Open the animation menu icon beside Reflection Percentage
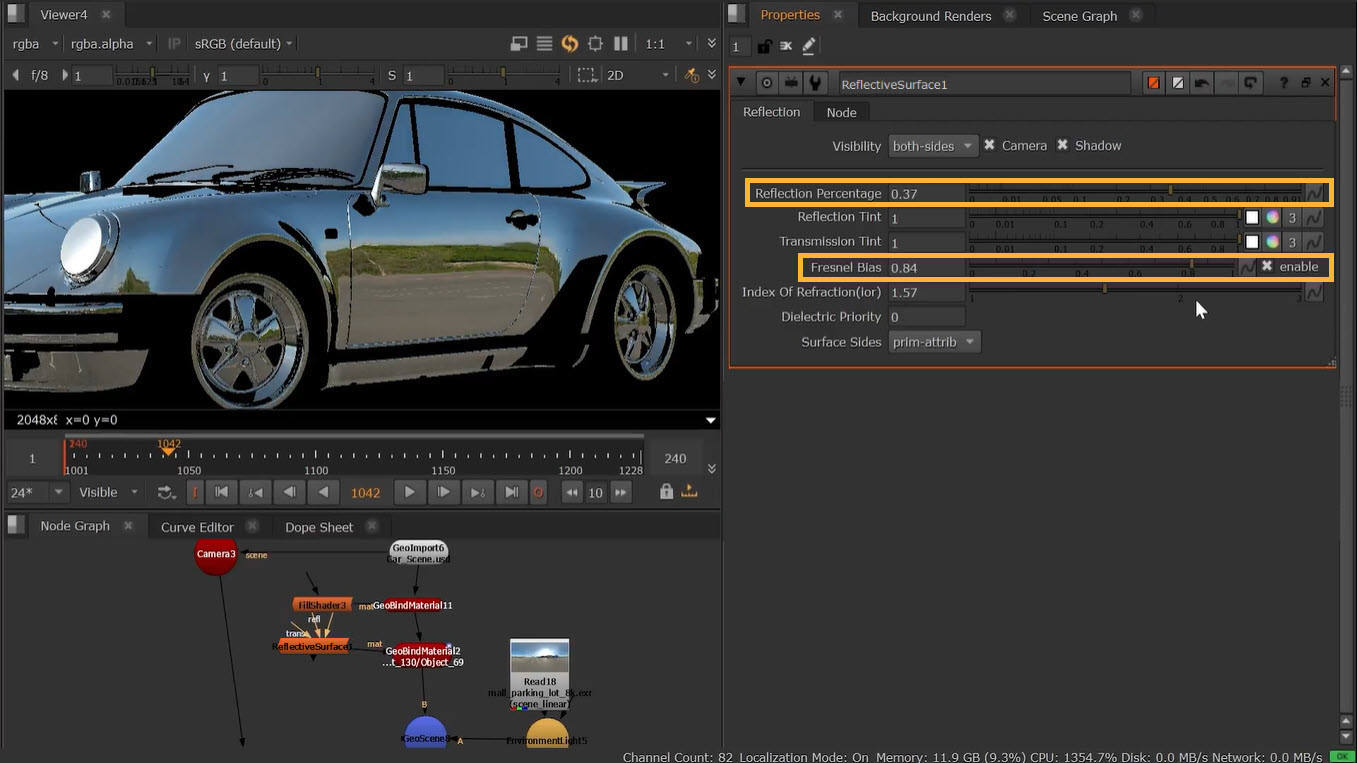This screenshot has width=1357, height=763. [1314, 192]
